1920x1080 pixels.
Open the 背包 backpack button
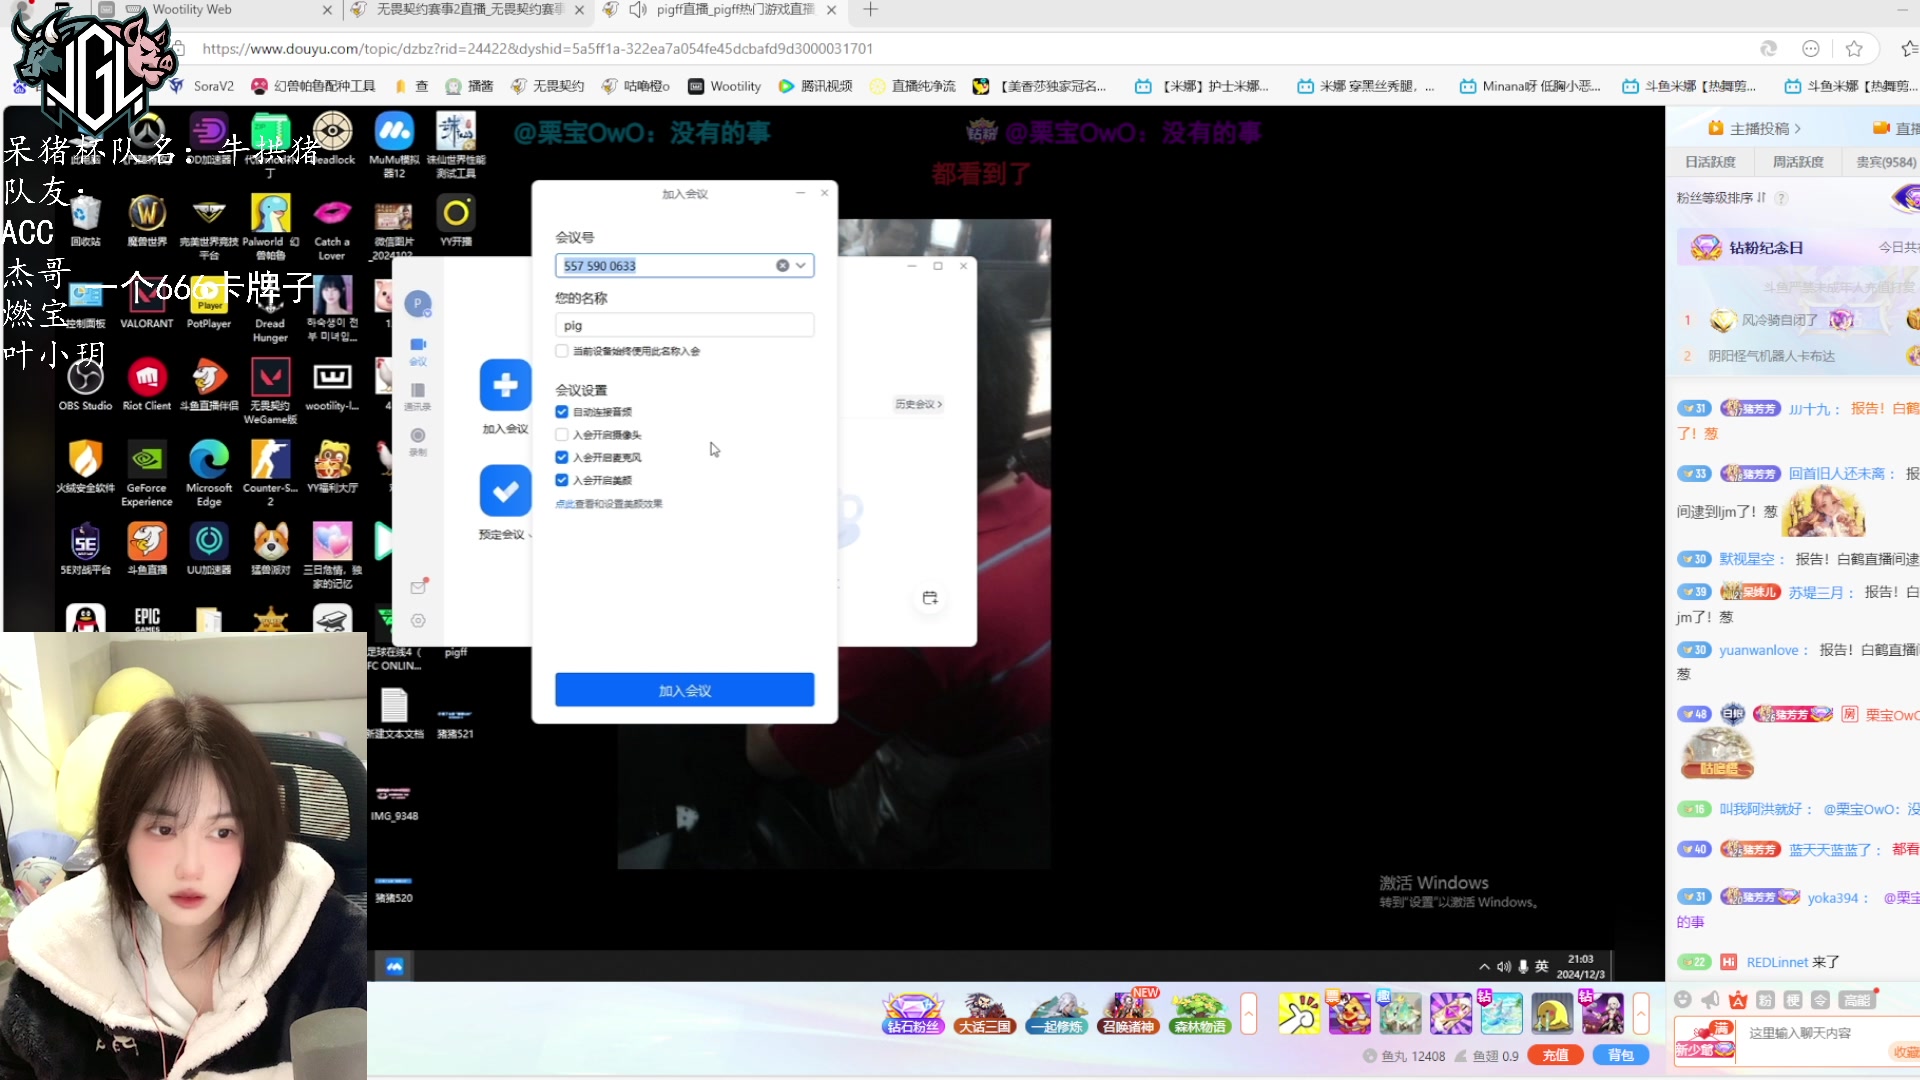coord(1621,1055)
